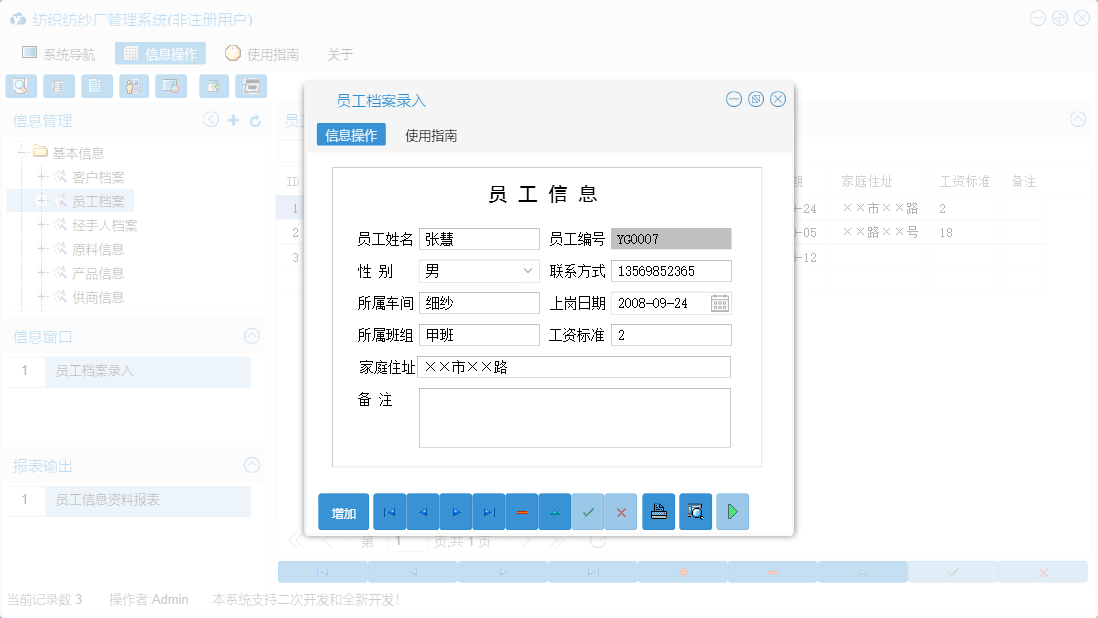Screen dimensions: 1098x618
Task: Open the report viewer icon on the top toolbar
Action: pyautogui.click(x=251, y=86)
